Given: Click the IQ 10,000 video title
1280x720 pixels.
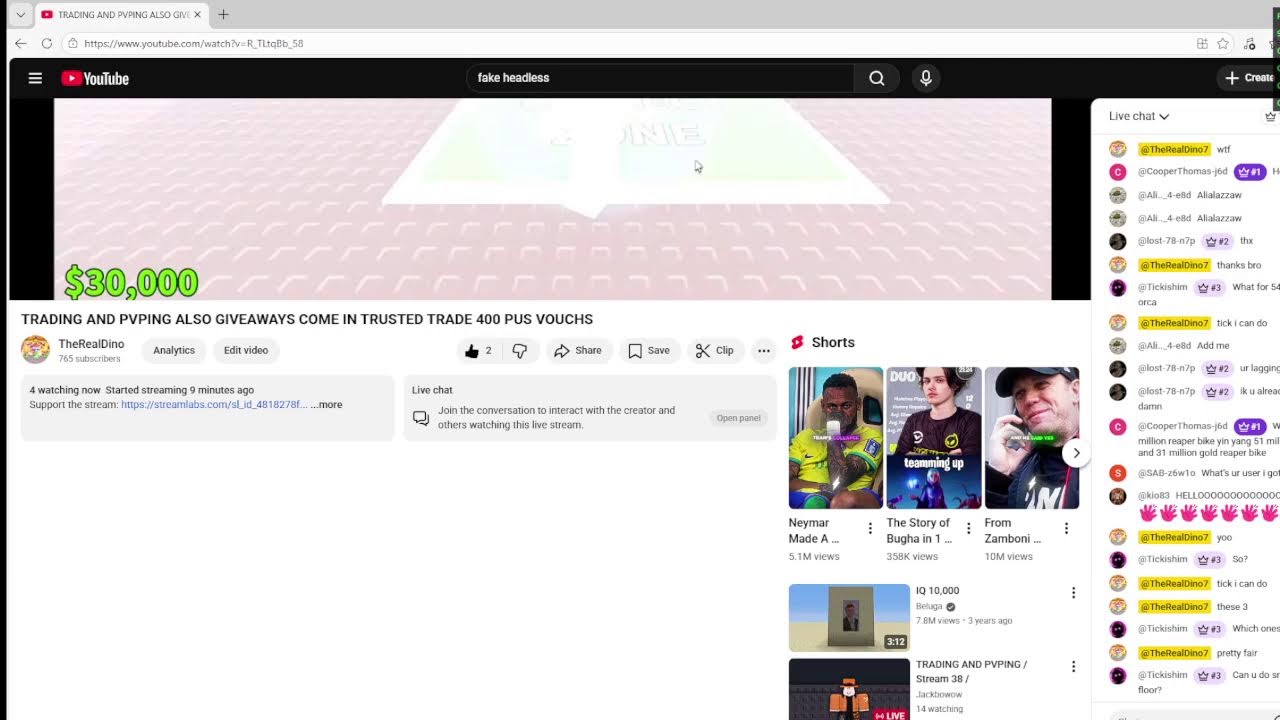Looking at the screenshot, I should pyautogui.click(x=938, y=591).
